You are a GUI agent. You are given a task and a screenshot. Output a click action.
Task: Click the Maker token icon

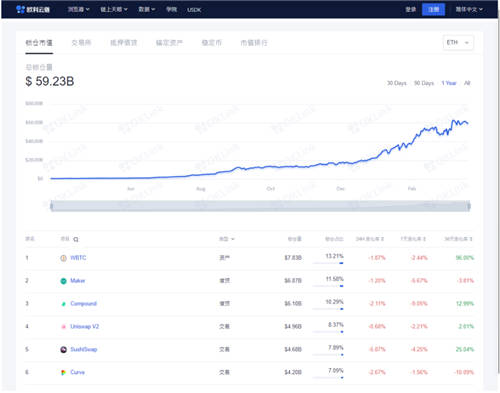[63, 281]
